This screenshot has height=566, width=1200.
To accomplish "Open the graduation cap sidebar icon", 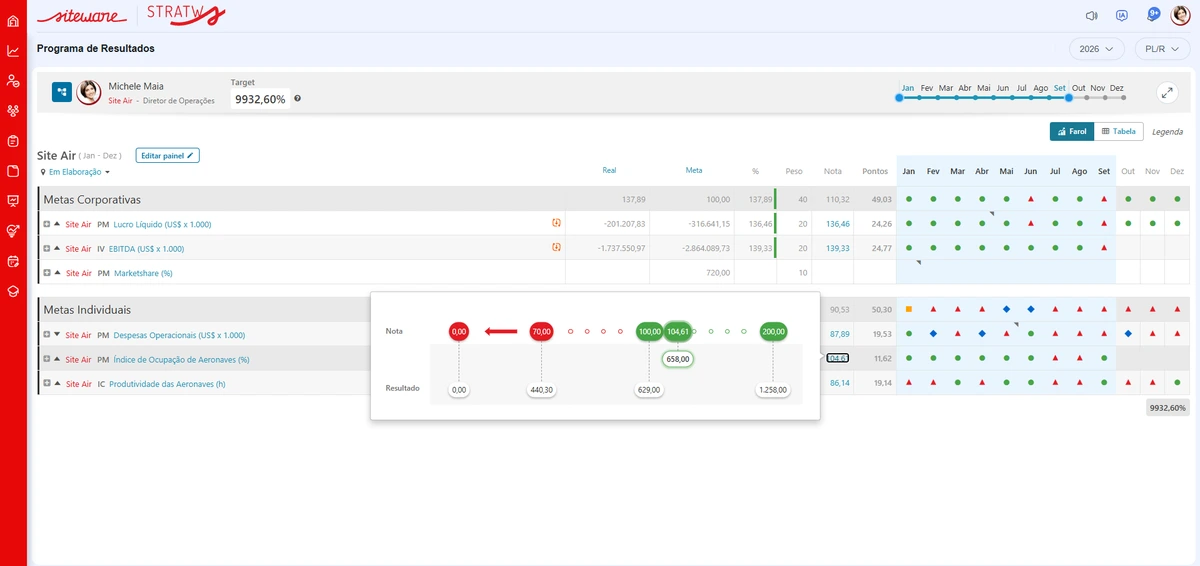I will click(x=13, y=291).
